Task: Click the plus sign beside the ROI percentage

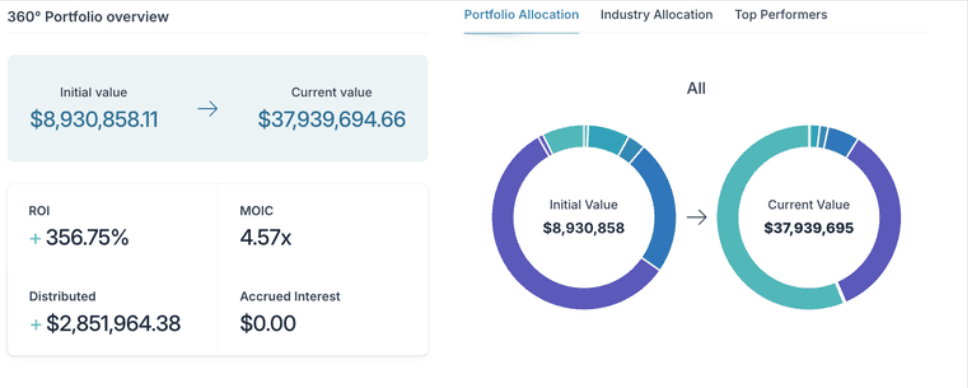Action: [35, 238]
